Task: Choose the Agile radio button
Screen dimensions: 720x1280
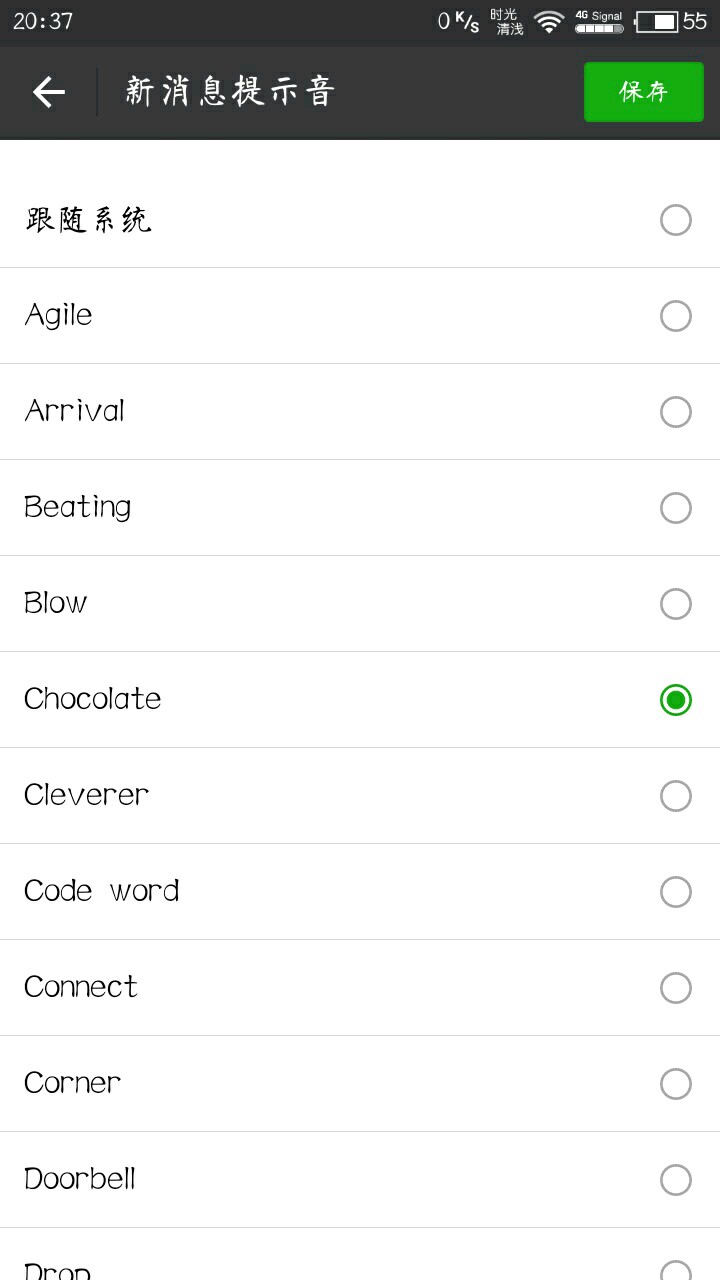Action: (676, 316)
